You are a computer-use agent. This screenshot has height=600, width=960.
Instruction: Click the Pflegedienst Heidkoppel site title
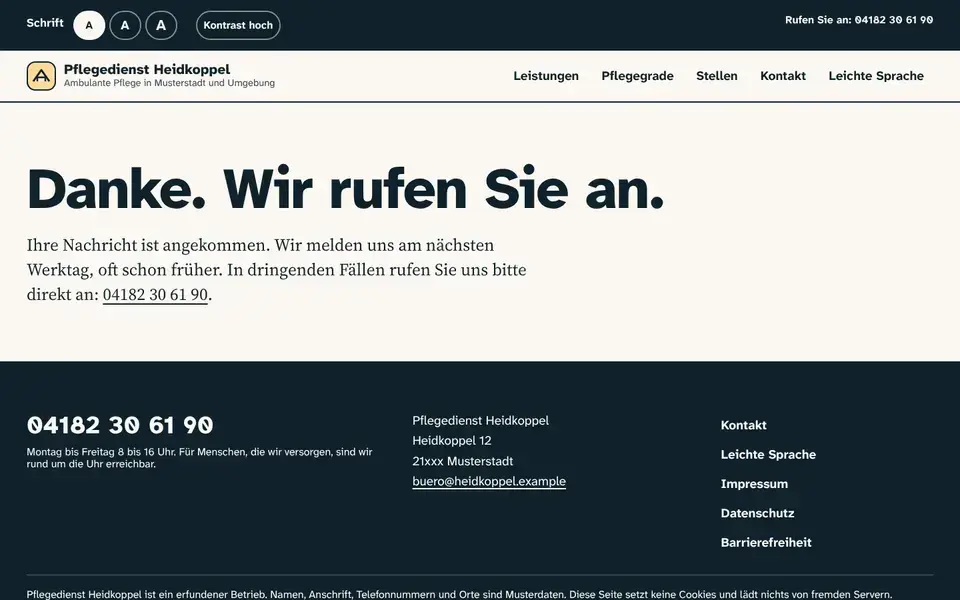pyautogui.click(x=147, y=69)
